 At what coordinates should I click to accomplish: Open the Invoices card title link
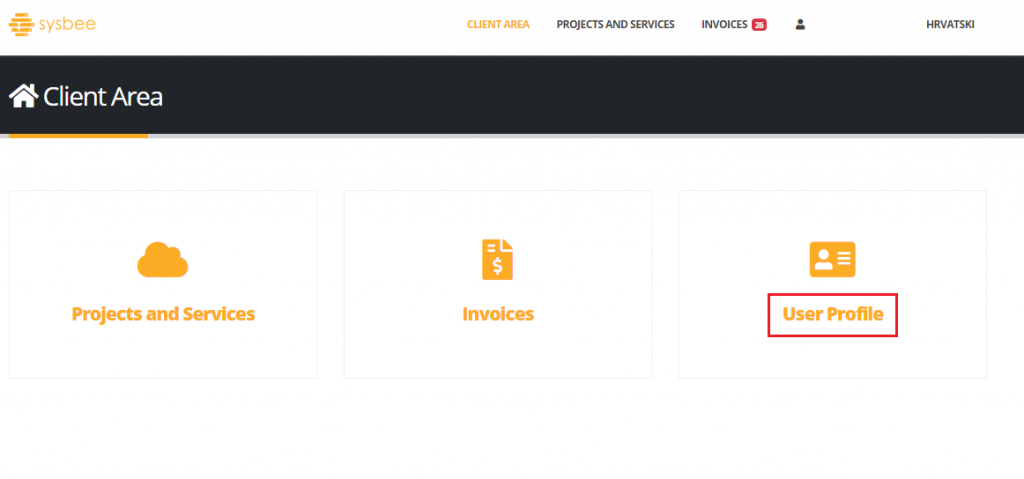click(497, 314)
